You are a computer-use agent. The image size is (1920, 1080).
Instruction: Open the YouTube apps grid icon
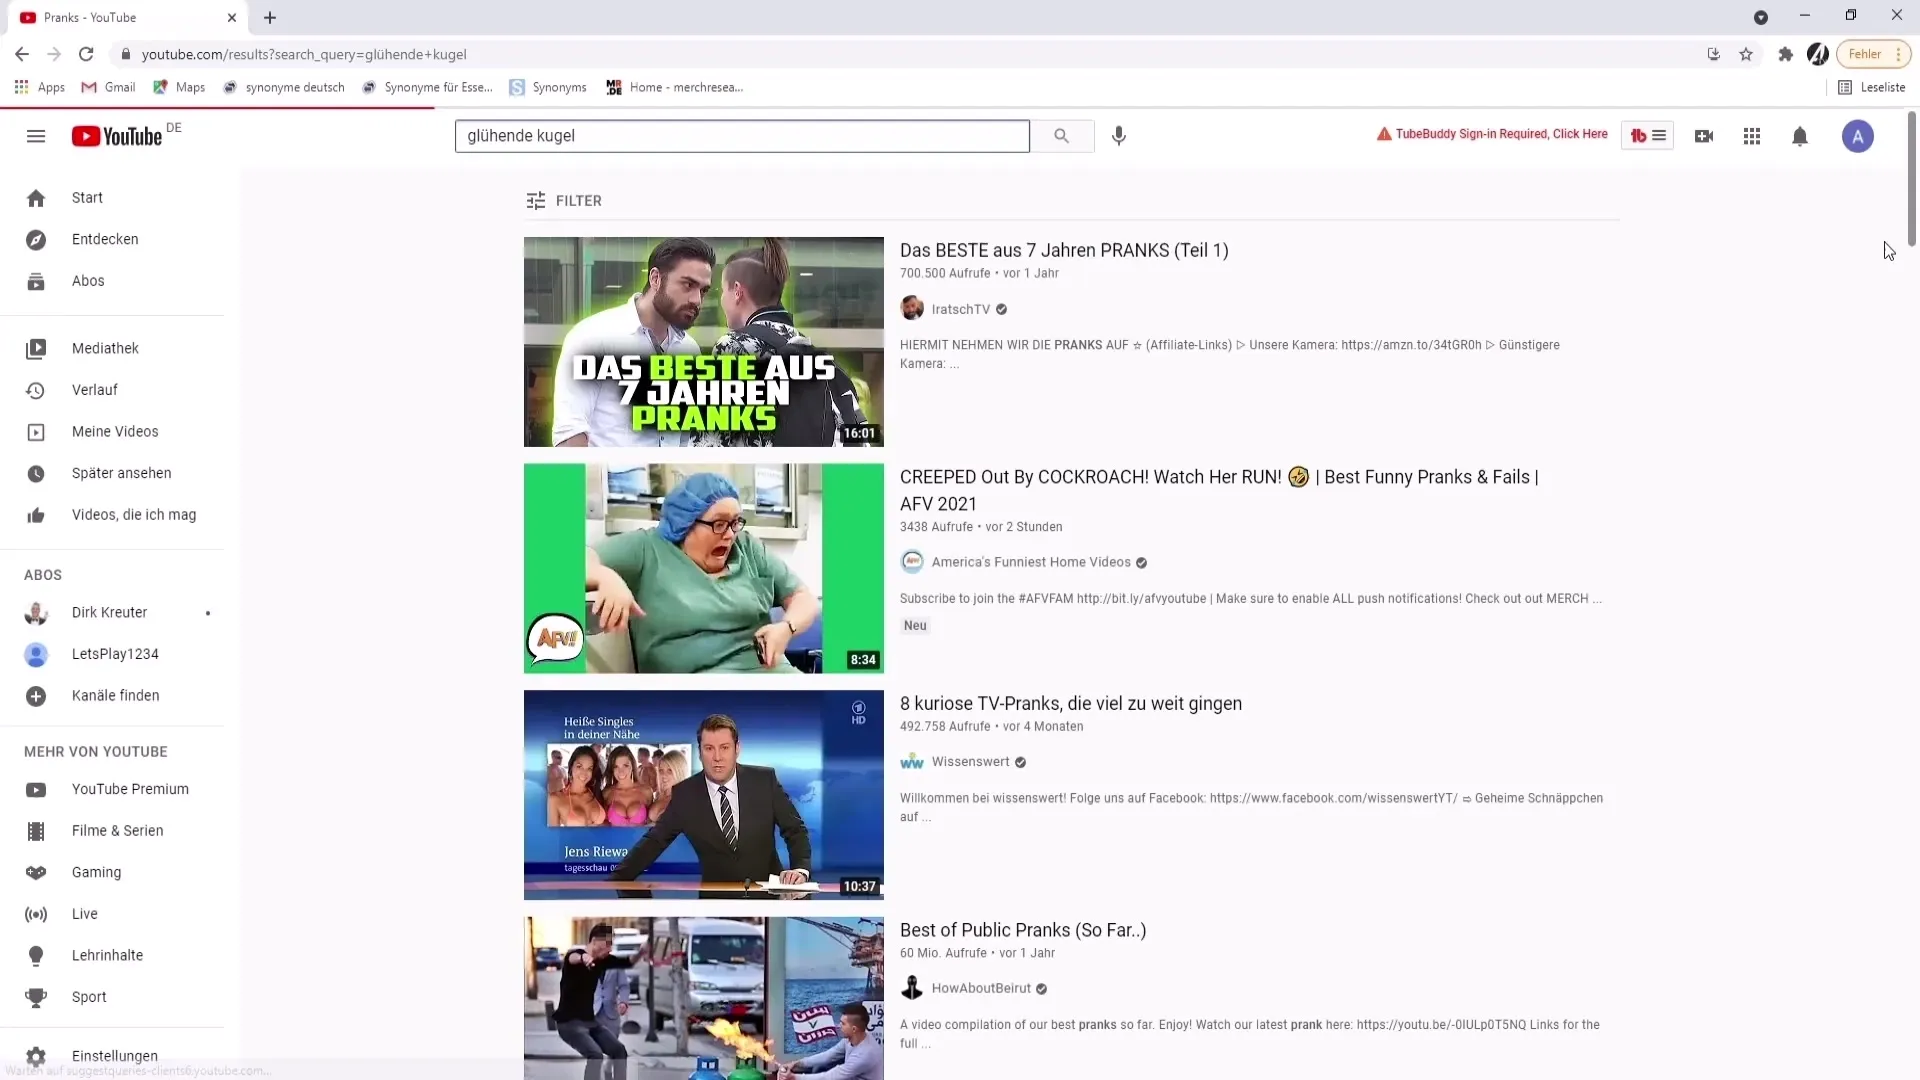tap(1751, 136)
